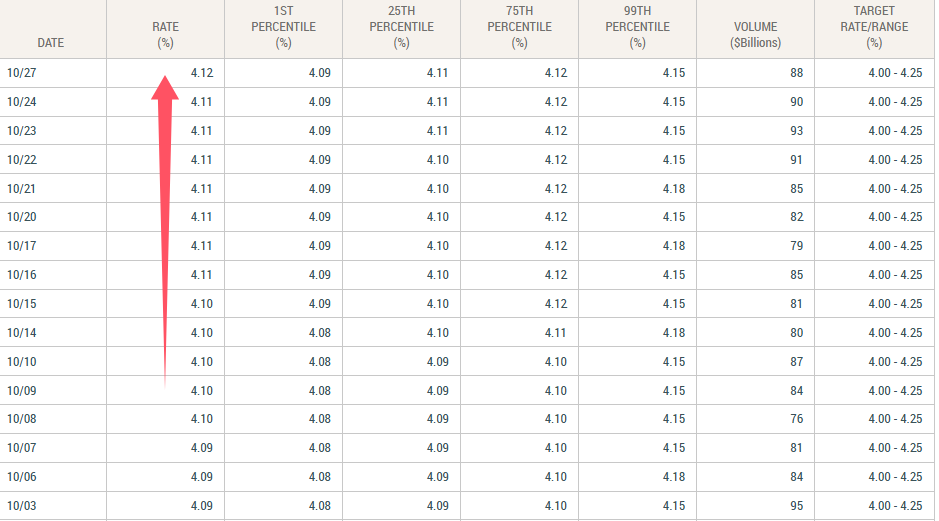
Task: Select the 75TH PERCENTILE column header
Action: (519, 28)
